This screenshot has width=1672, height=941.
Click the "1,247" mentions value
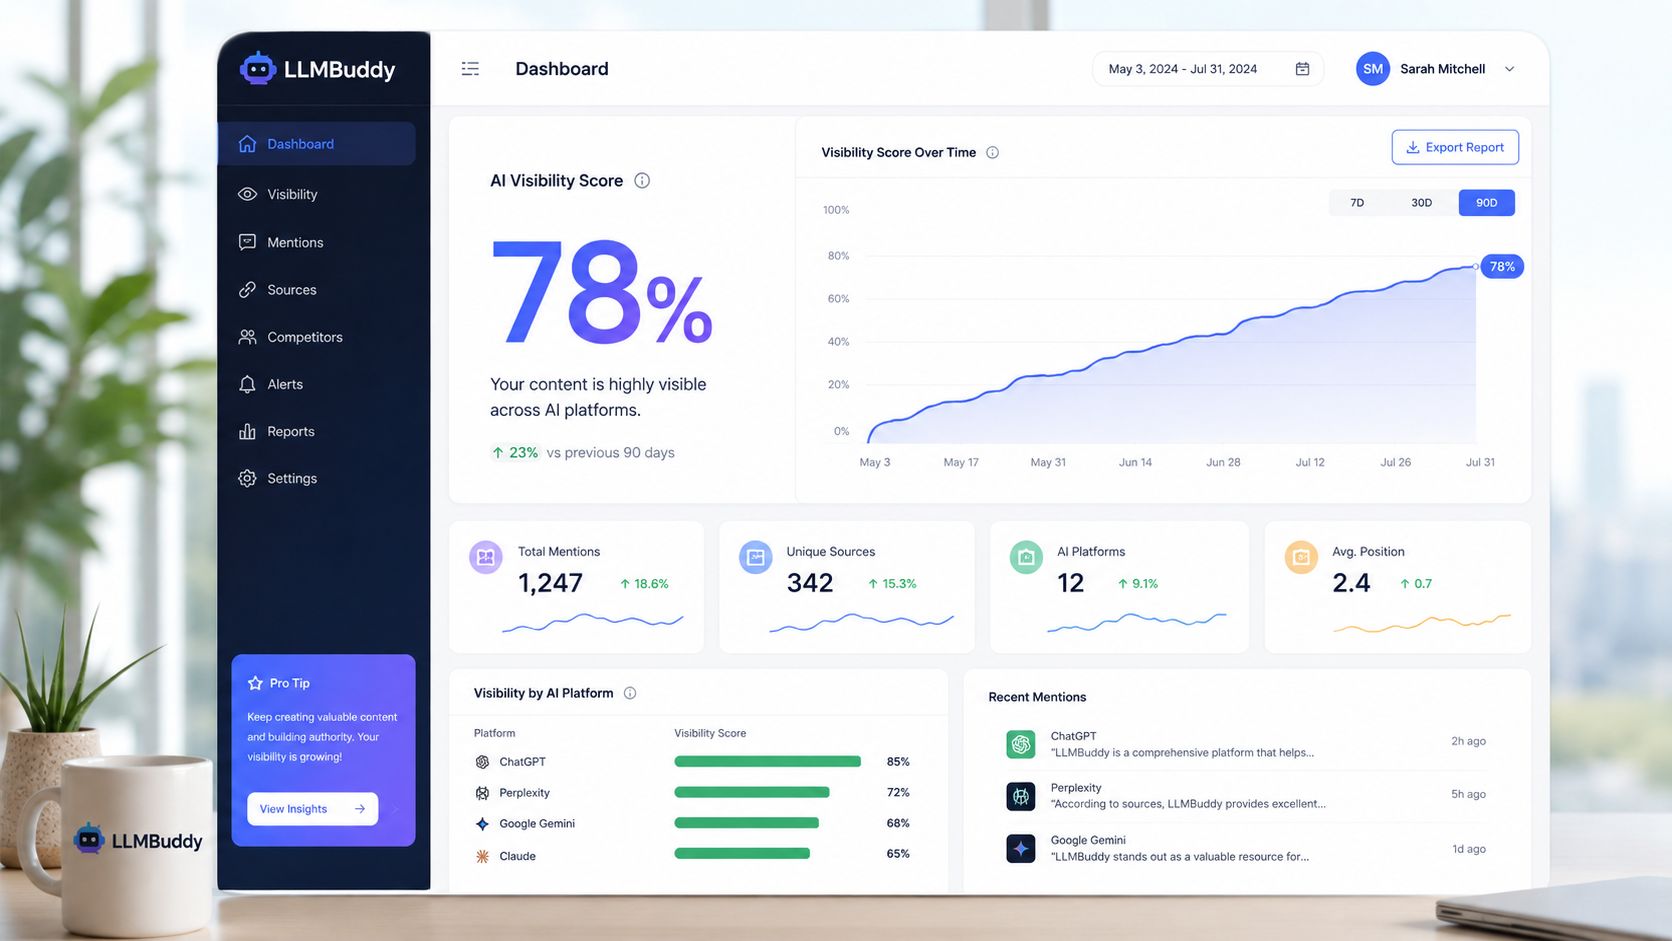click(550, 583)
